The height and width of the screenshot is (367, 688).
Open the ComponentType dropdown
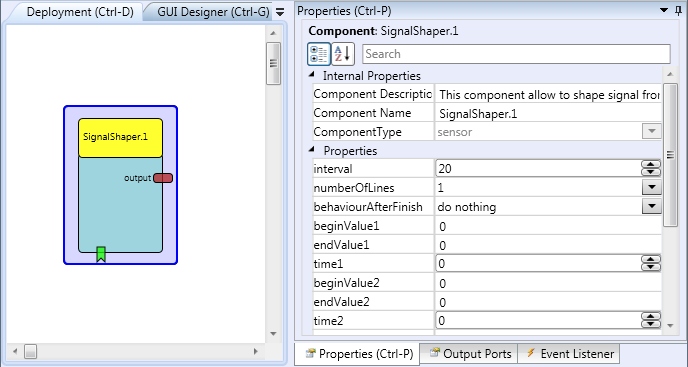(x=652, y=131)
